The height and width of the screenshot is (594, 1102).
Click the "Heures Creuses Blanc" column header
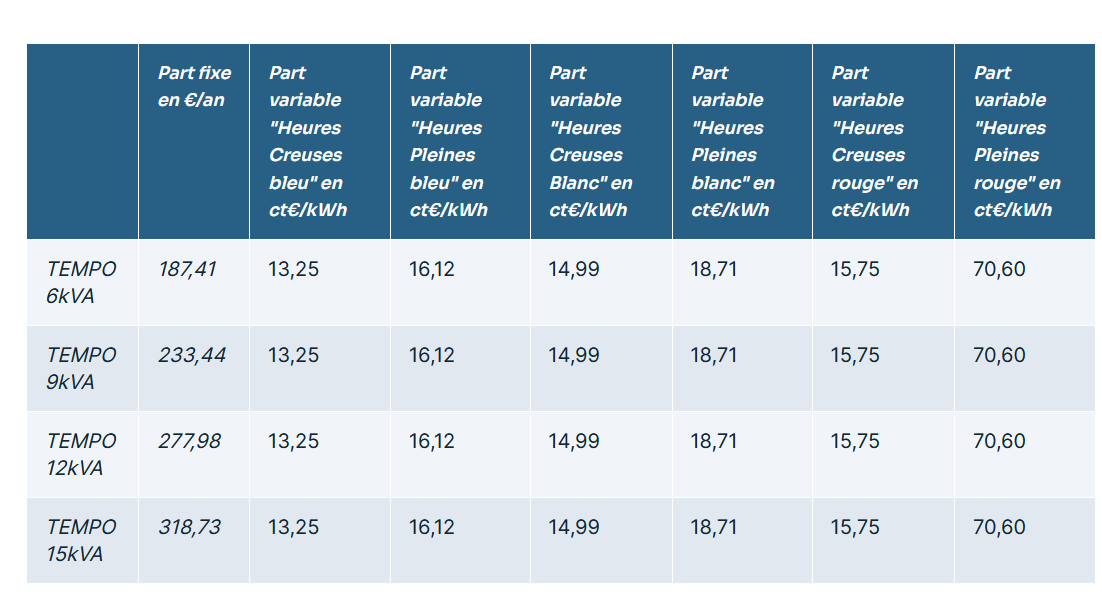click(x=590, y=141)
